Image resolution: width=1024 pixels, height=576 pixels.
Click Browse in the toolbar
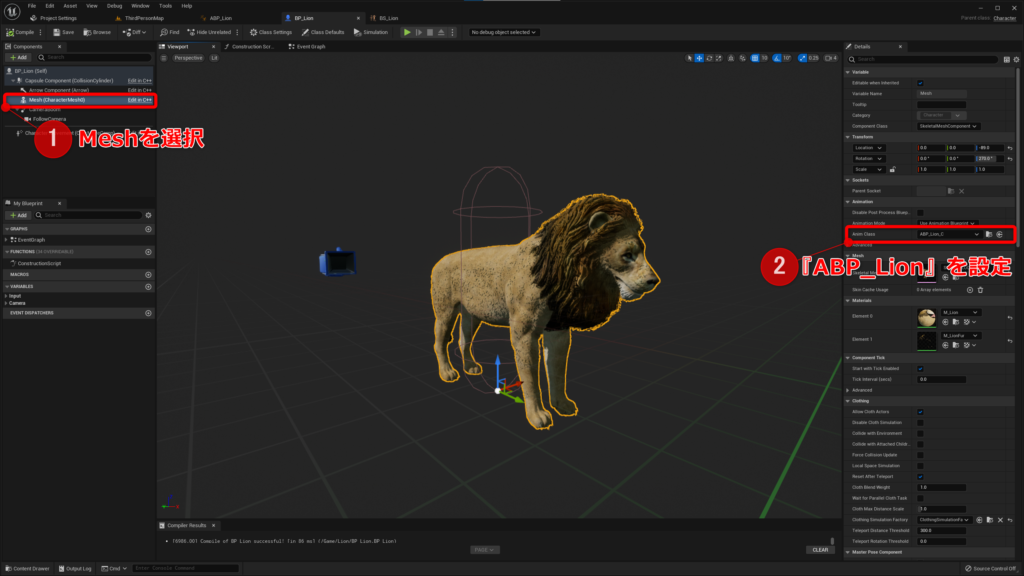(97, 32)
